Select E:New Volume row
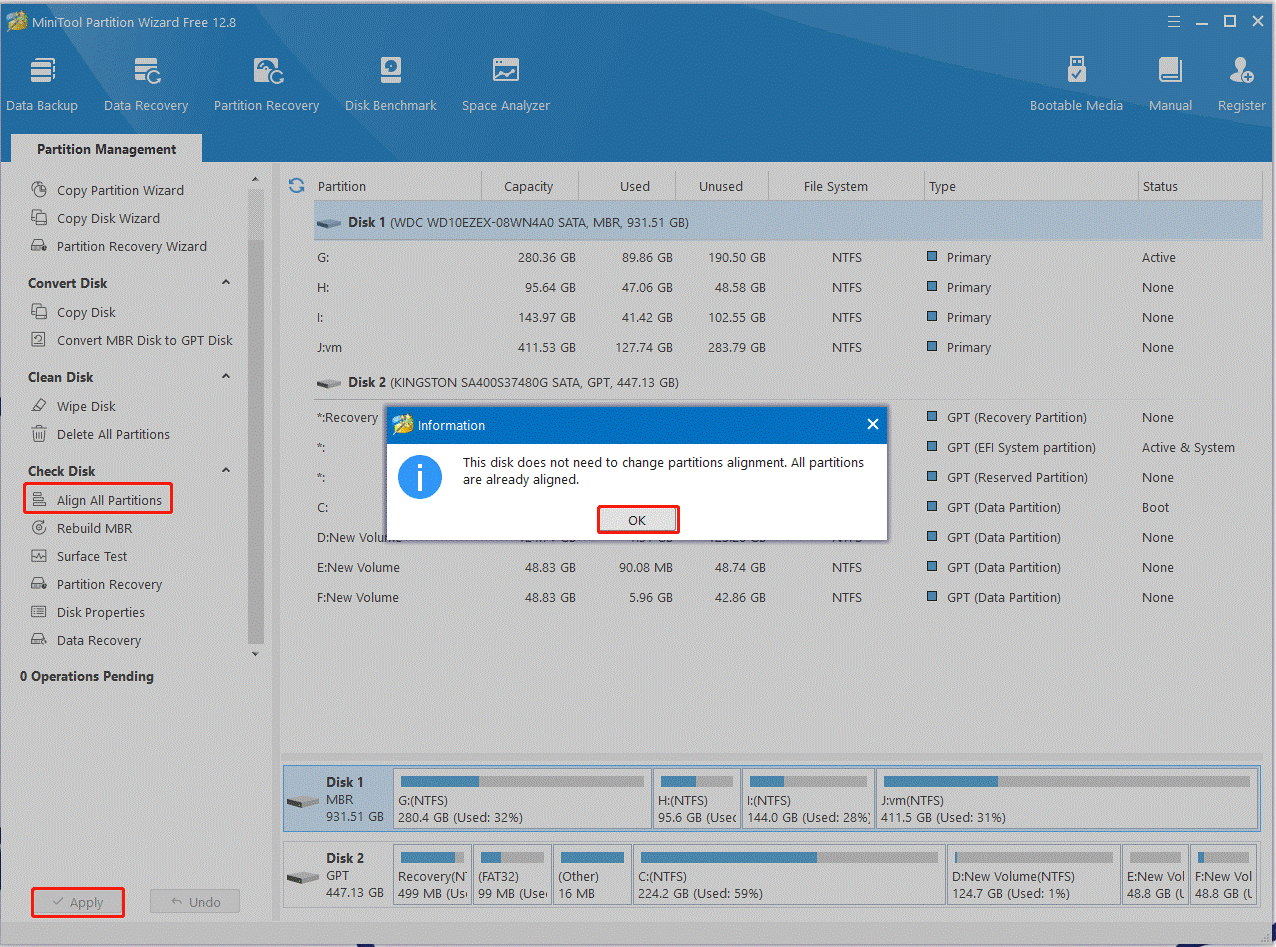The width and height of the screenshot is (1276, 947). click(788, 567)
